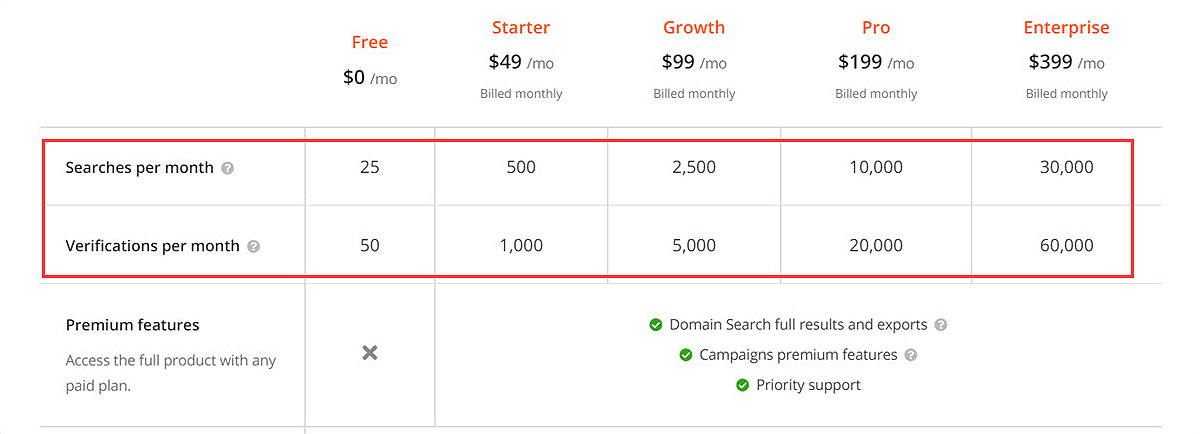This screenshot has height=434, width=1200.
Task: Select the Free plan heading
Action: 370,42
